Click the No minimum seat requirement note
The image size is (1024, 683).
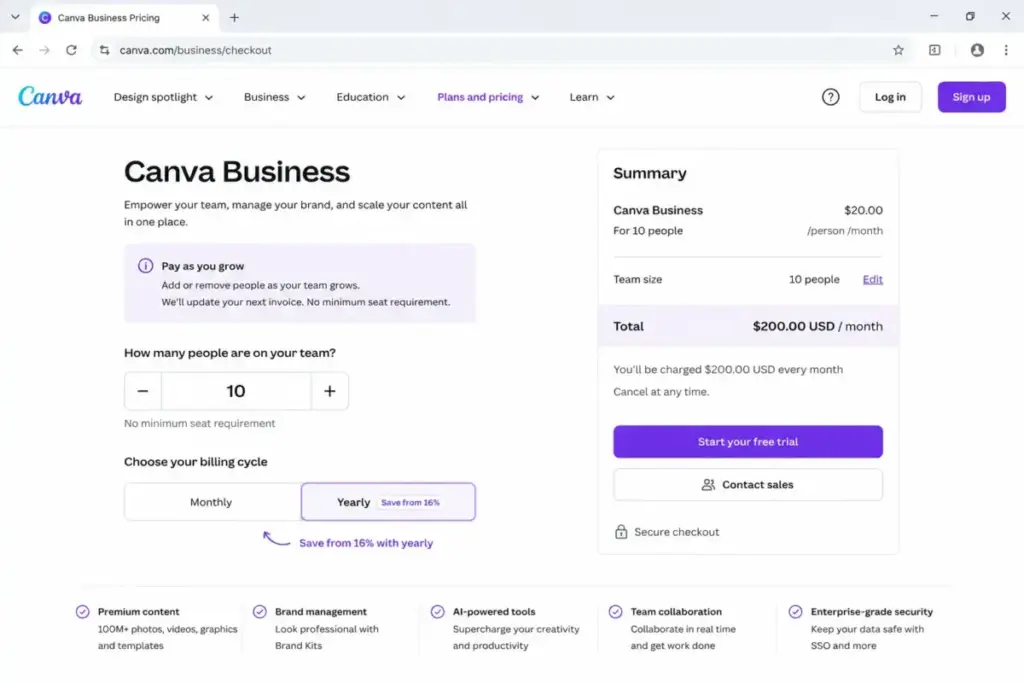[199, 423]
